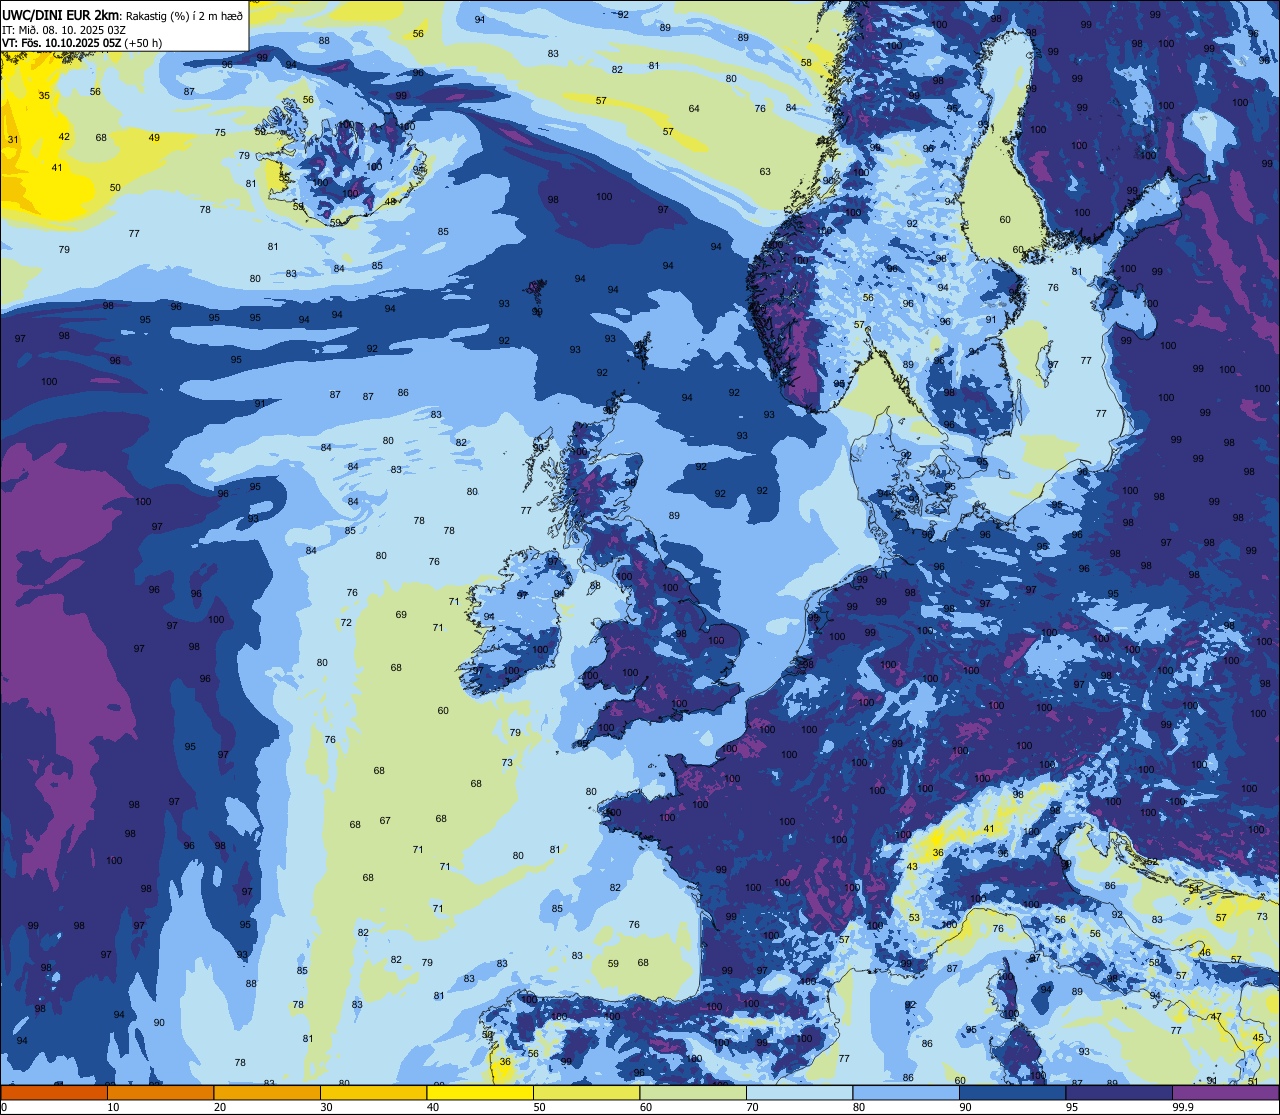Click the 50–60 yellow-green legend segment

point(586,1092)
